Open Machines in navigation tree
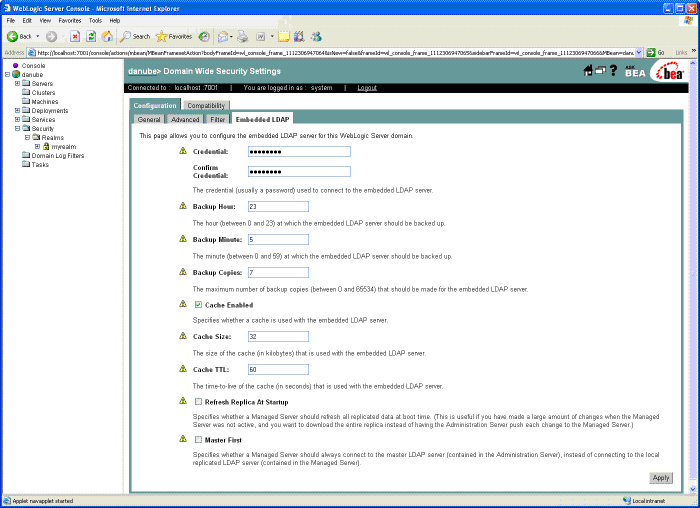The width and height of the screenshot is (700, 508). click(x=45, y=101)
